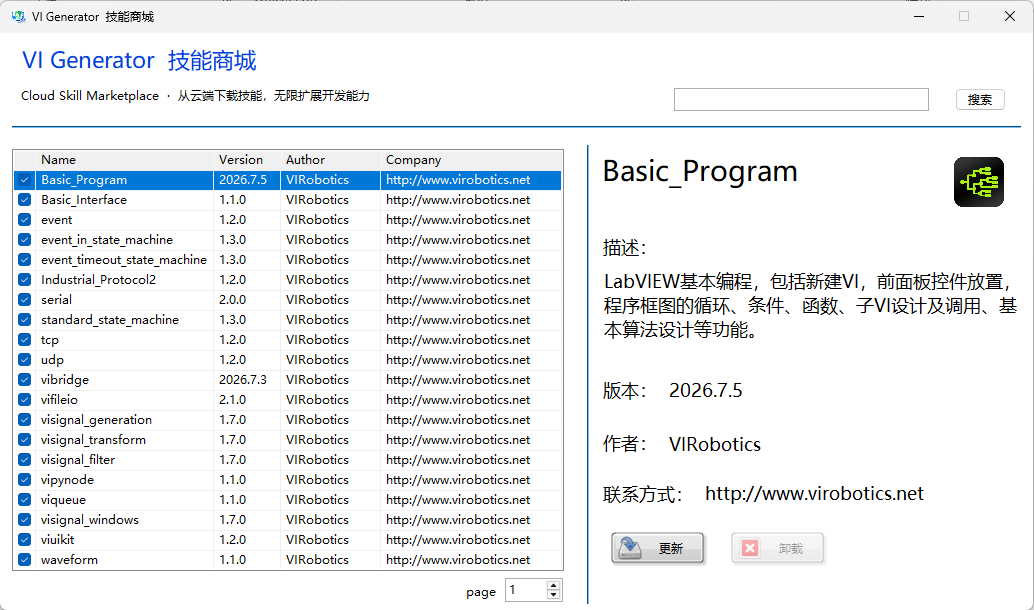1034x610 pixels.
Task: Select the visignal_filter skill row
Action: click(288, 460)
